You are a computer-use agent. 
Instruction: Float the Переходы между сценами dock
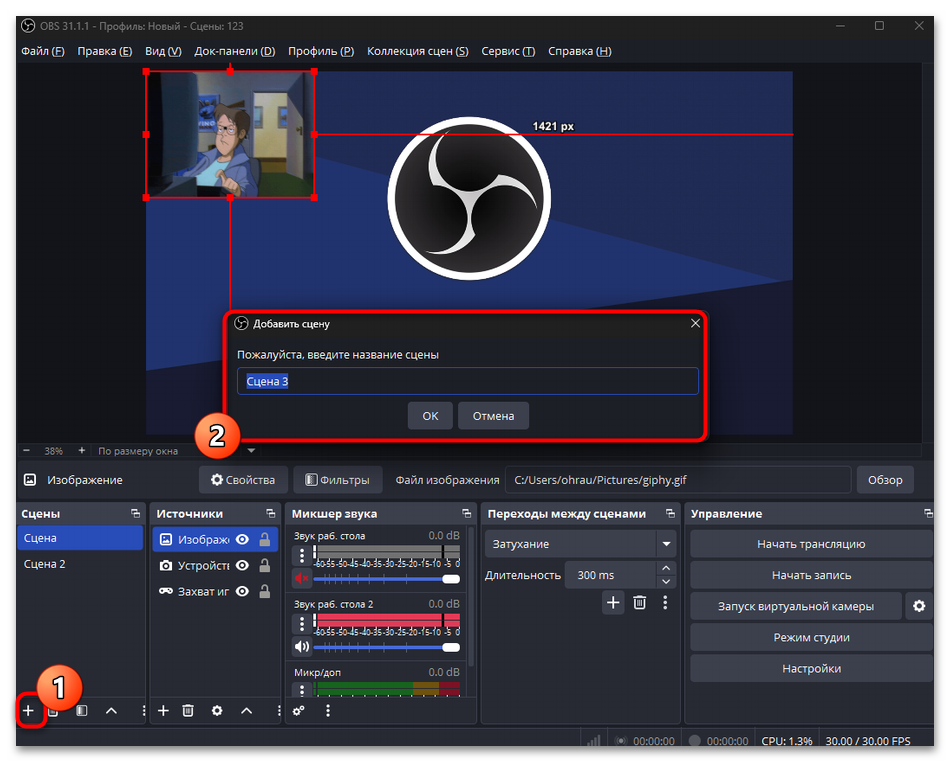670,514
